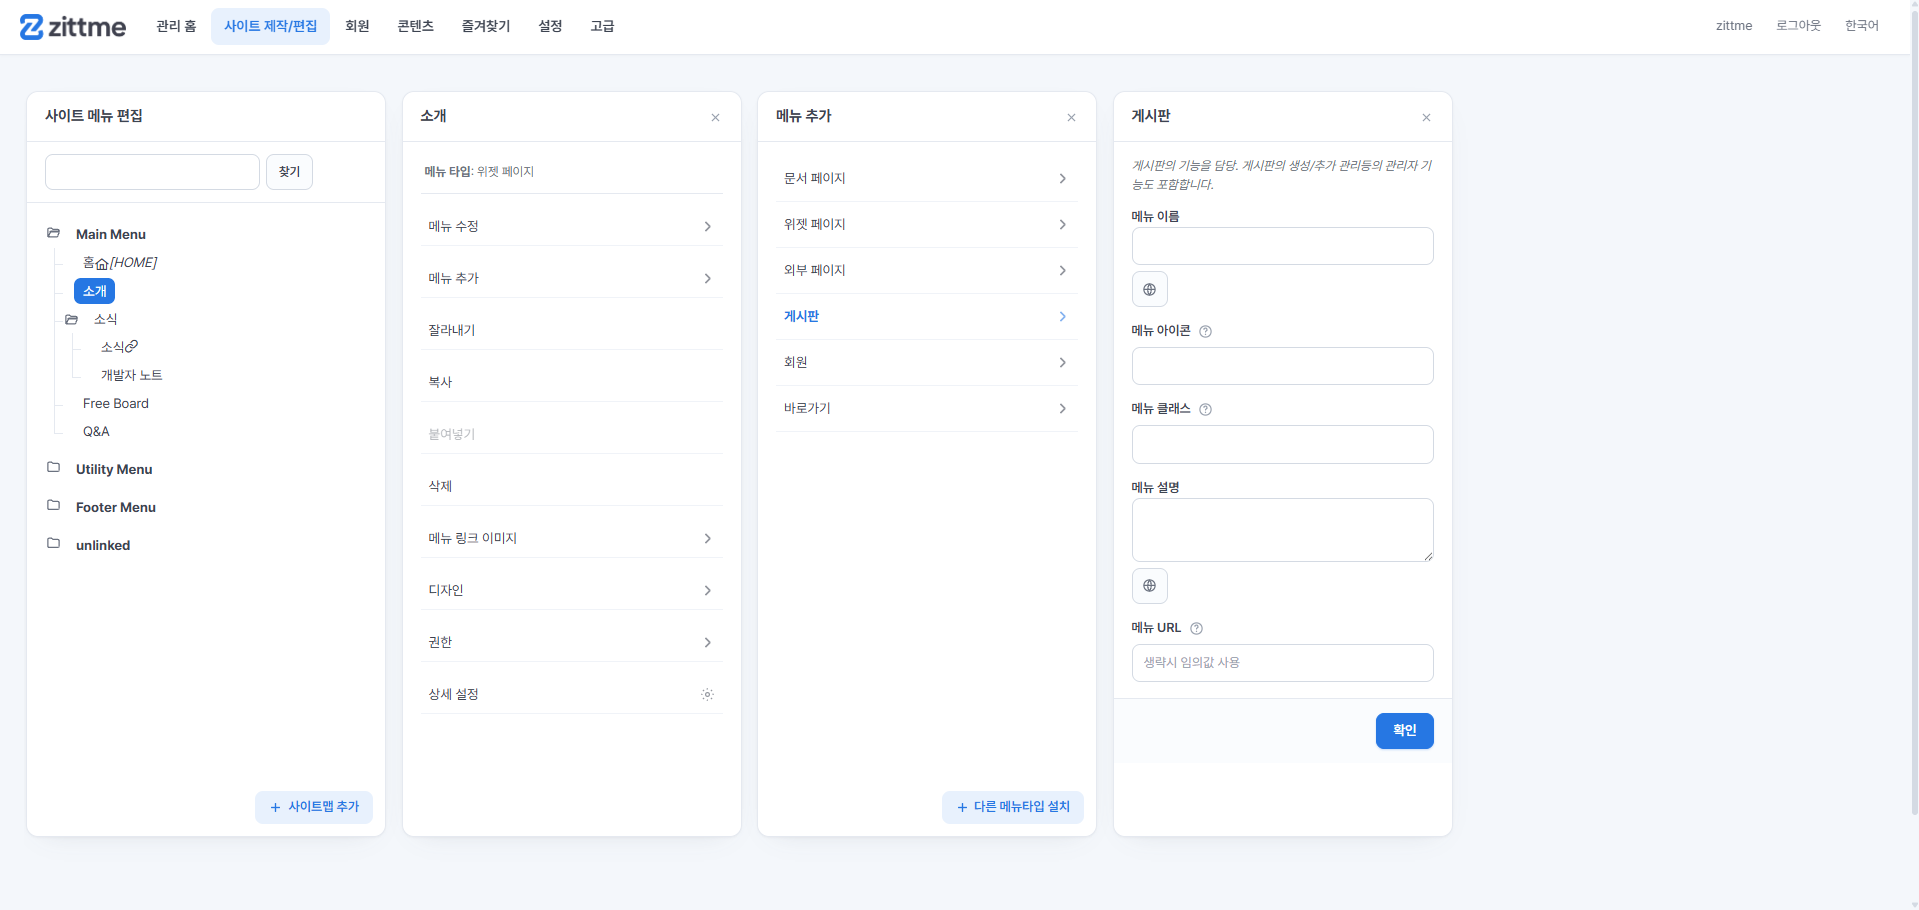Open the 콘텐츠 menu
This screenshot has height=910, width=1919.
pyautogui.click(x=415, y=26)
